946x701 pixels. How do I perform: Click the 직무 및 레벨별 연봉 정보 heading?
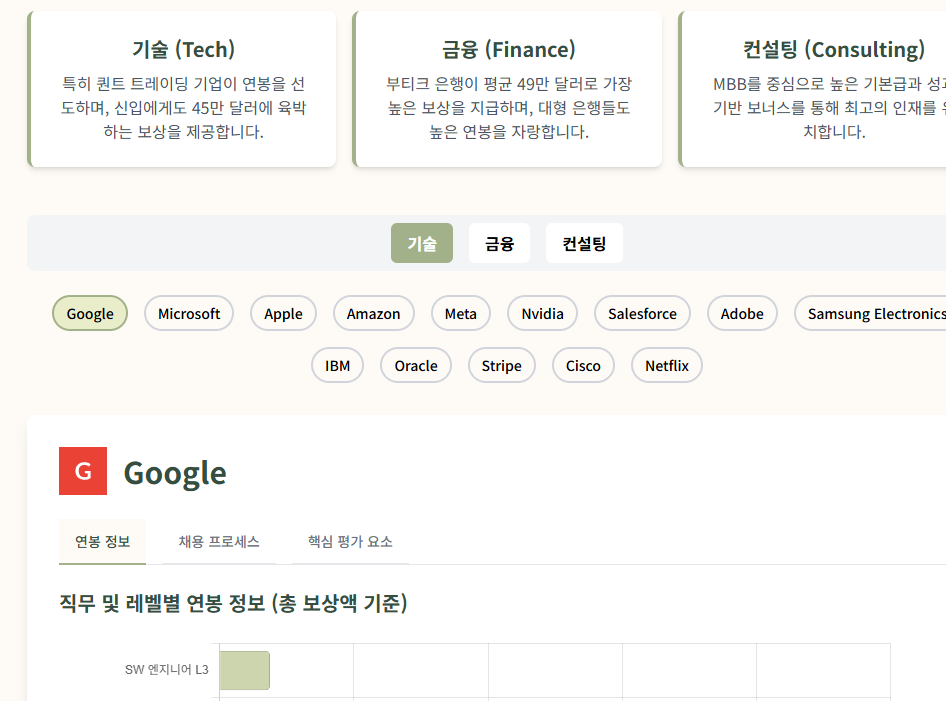233,603
